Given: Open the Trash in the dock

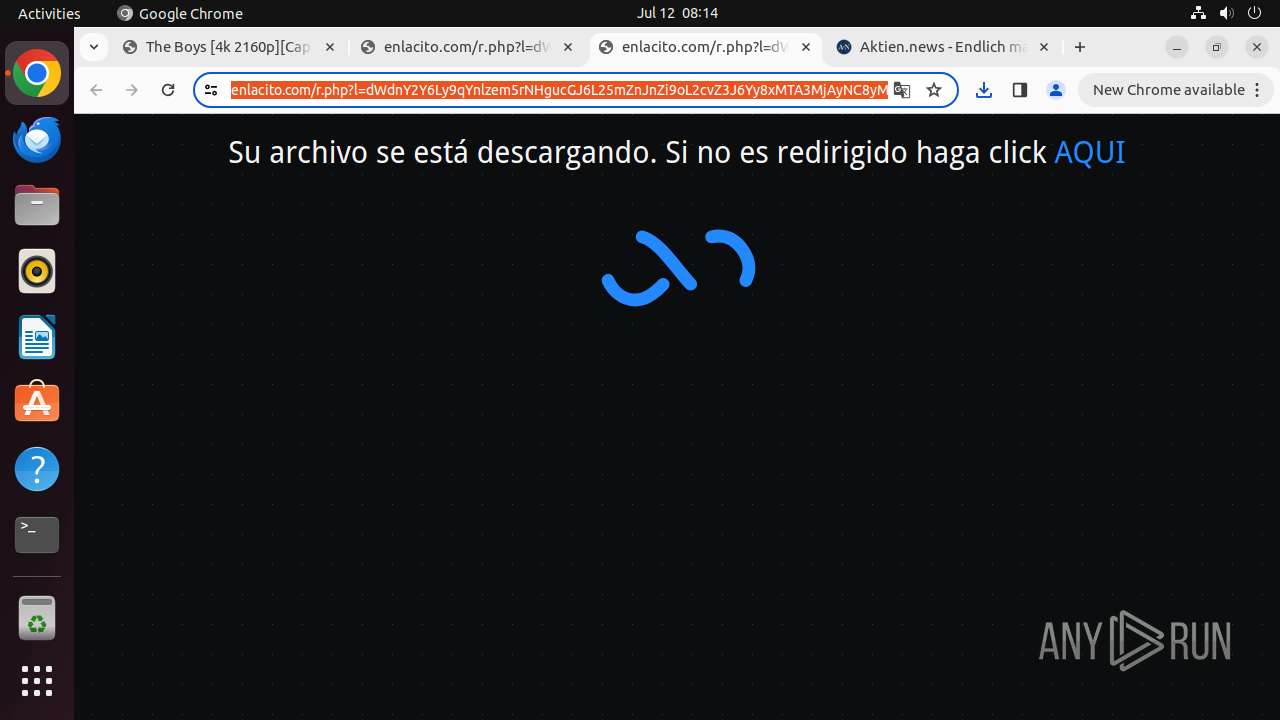Looking at the screenshot, I should (37, 618).
